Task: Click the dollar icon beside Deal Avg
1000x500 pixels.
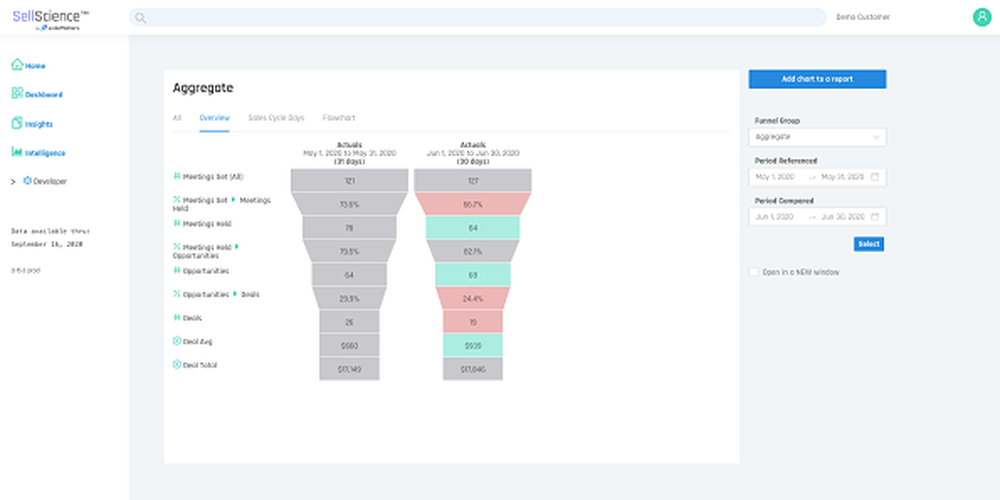Action: point(177,341)
